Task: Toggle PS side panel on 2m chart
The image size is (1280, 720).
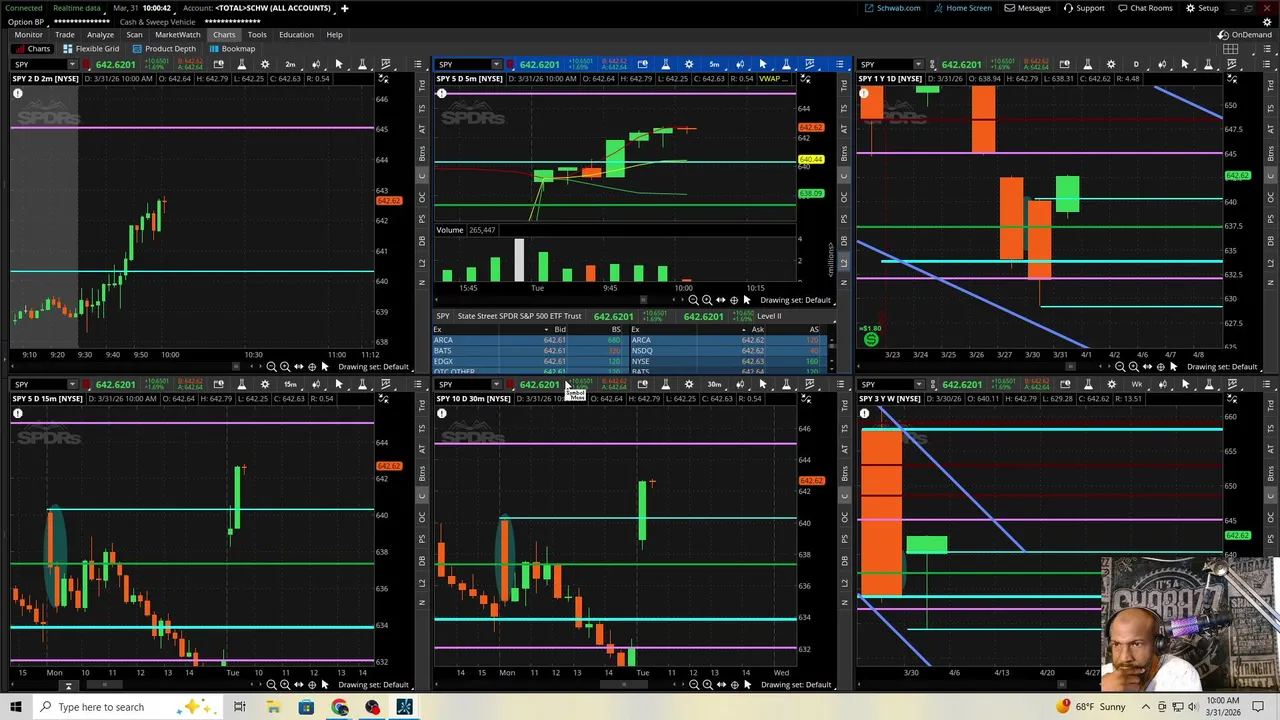Action: coord(422,219)
